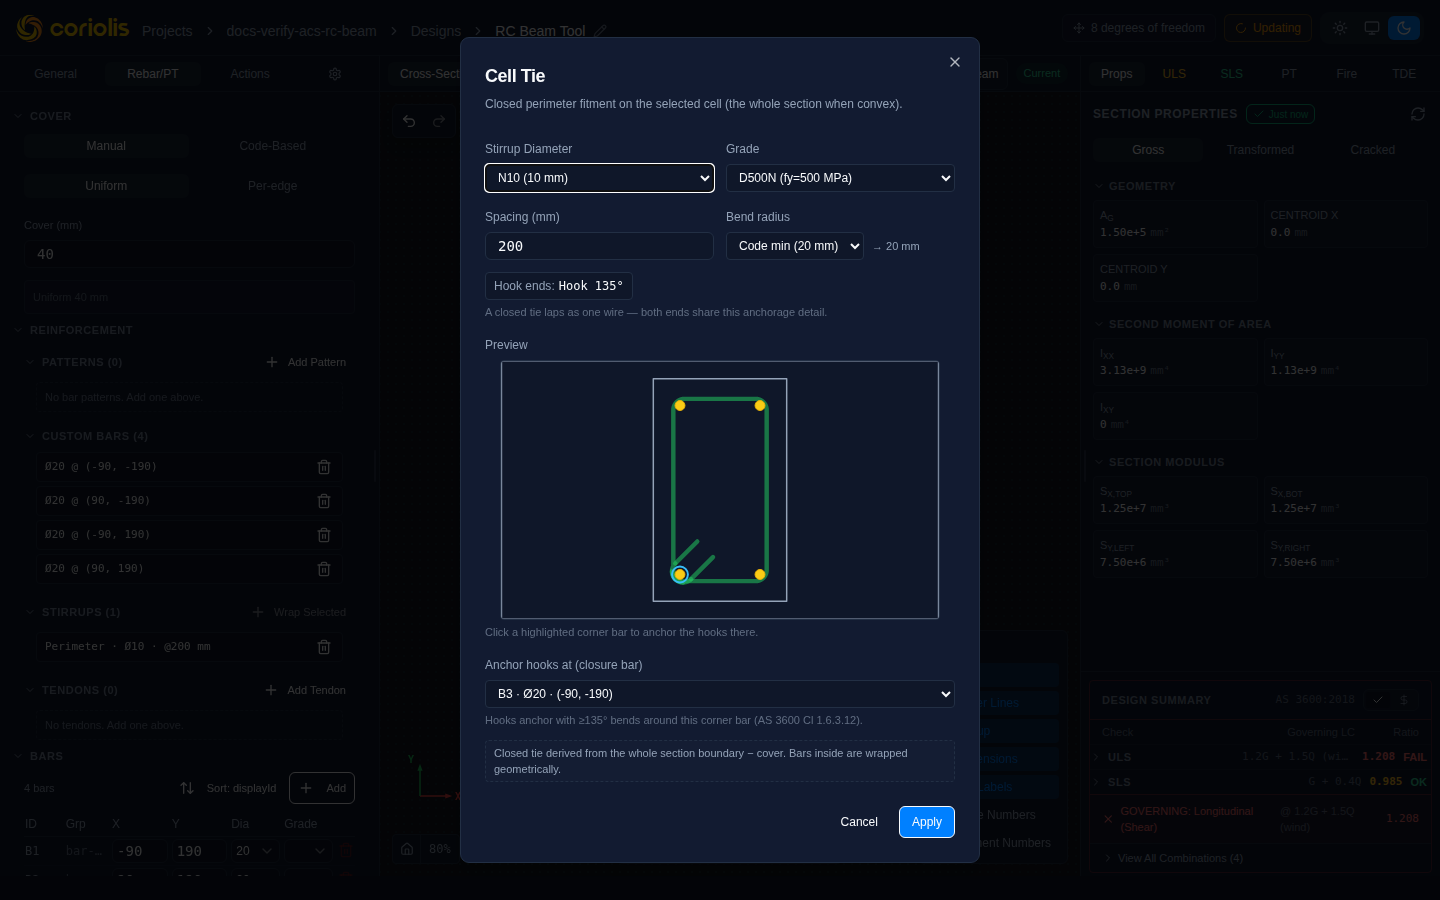
Task: Close the Cell Tie dialog
Action: point(955,62)
